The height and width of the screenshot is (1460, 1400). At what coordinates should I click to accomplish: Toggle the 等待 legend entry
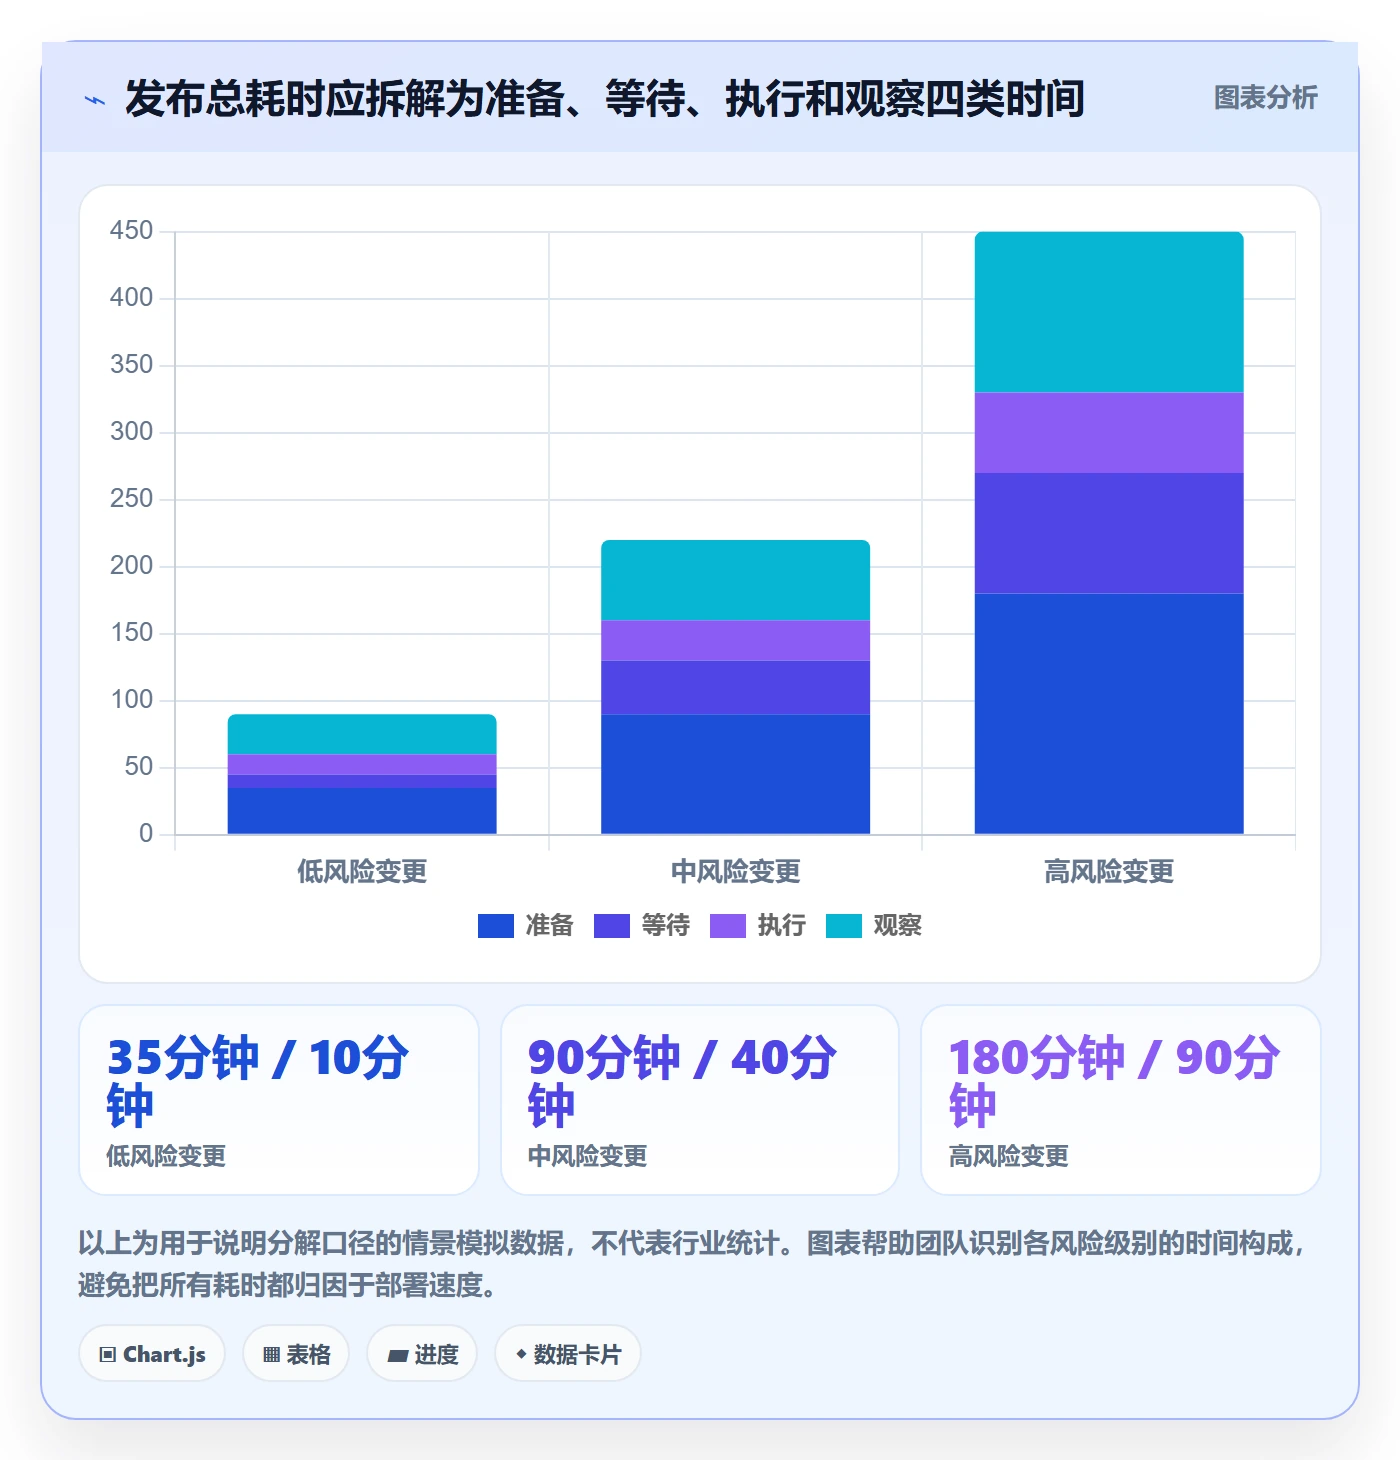click(x=642, y=926)
